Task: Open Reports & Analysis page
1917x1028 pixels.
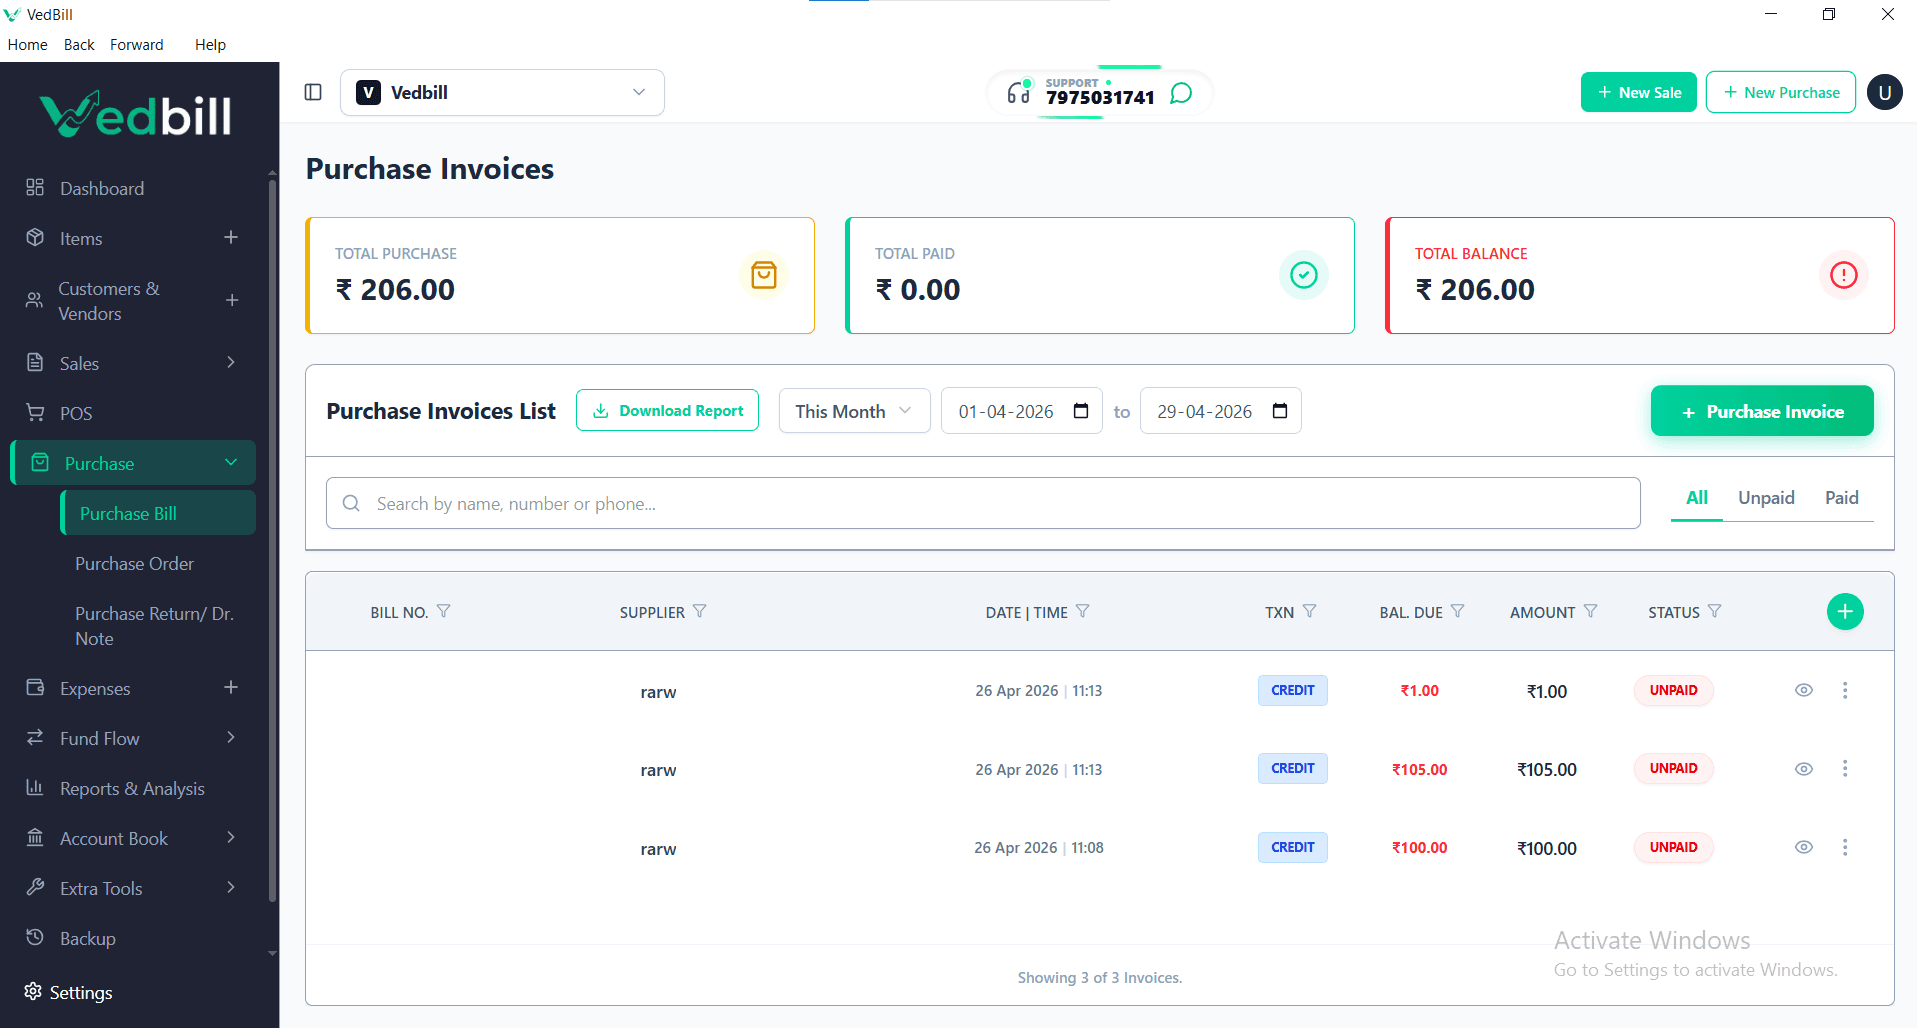Action: (133, 788)
